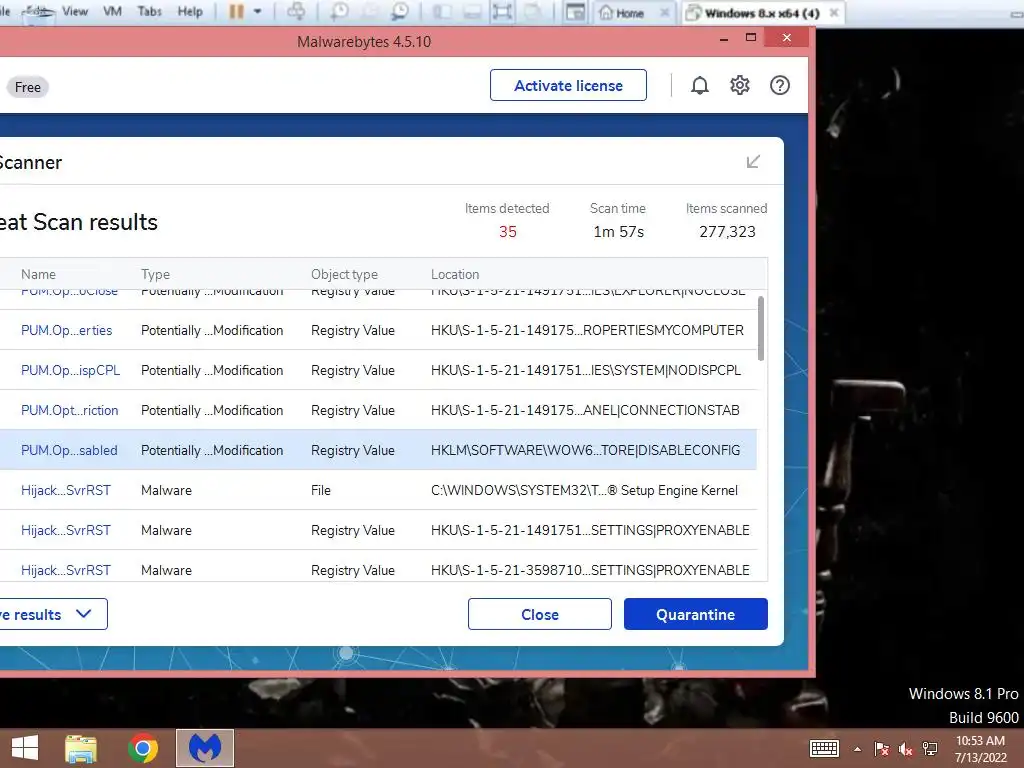This screenshot has width=1024, height=768.
Task: Click the Items detected count 35
Action: pyautogui.click(x=507, y=232)
